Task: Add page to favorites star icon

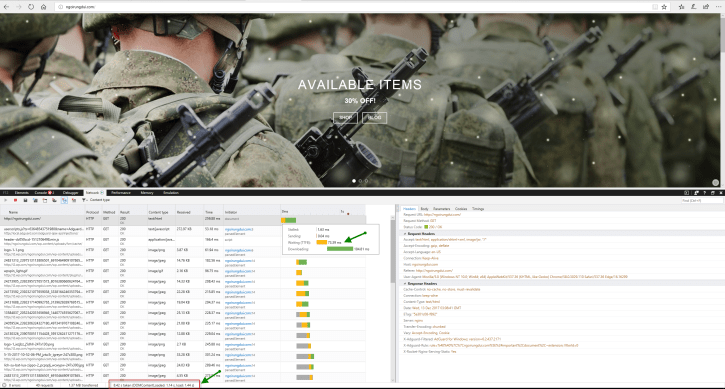Action: [664, 7]
